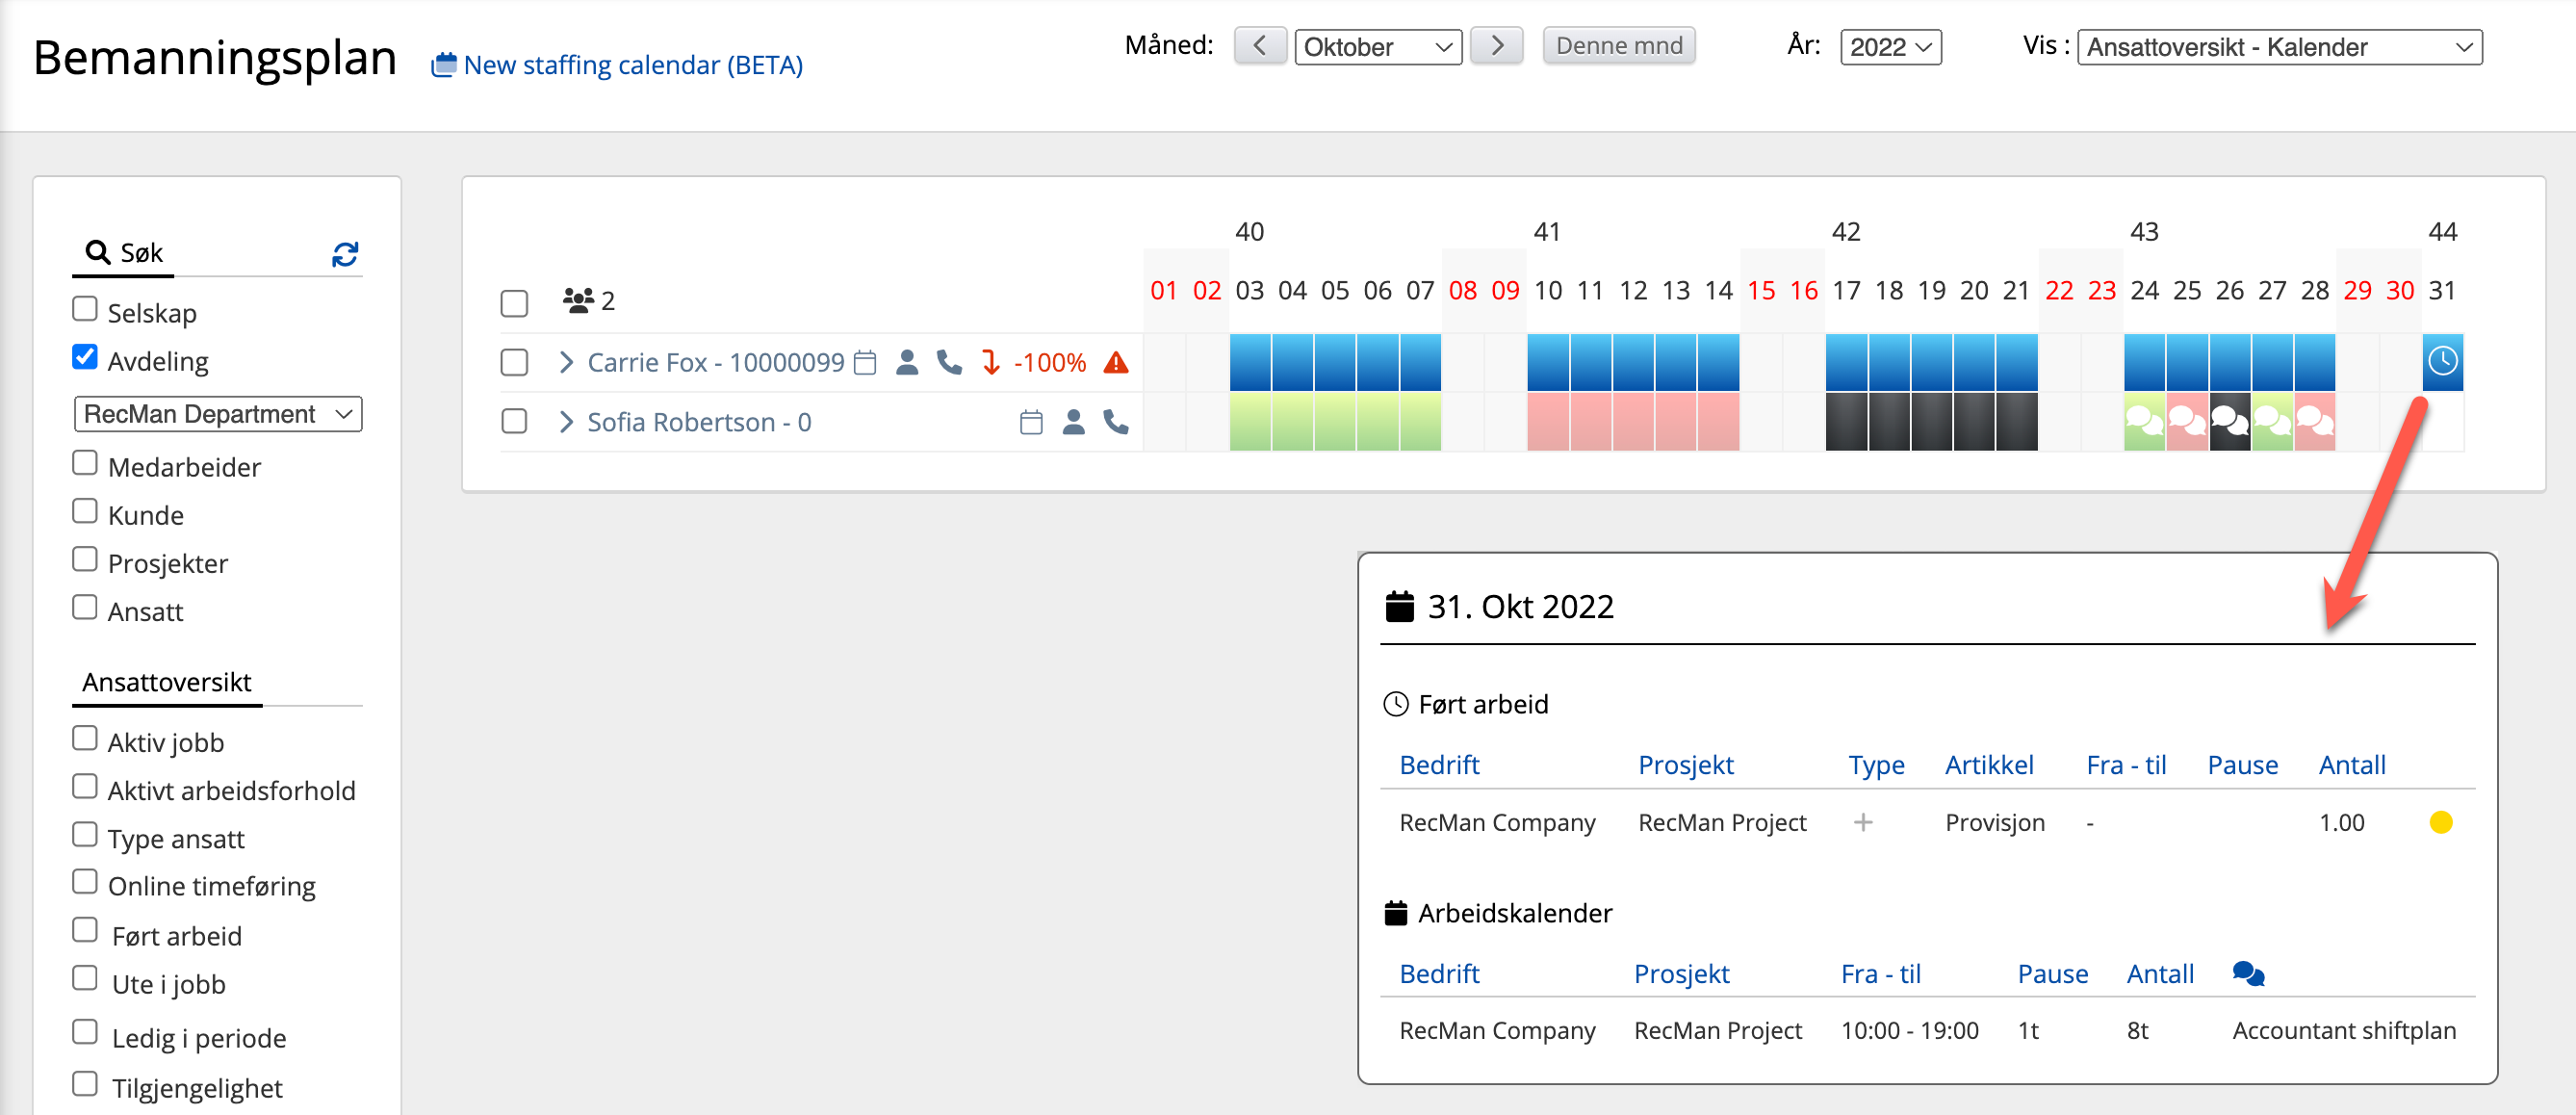Click green chat bubble on day 24
The height and width of the screenshot is (1115, 2576).
[x=2144, y=422]
